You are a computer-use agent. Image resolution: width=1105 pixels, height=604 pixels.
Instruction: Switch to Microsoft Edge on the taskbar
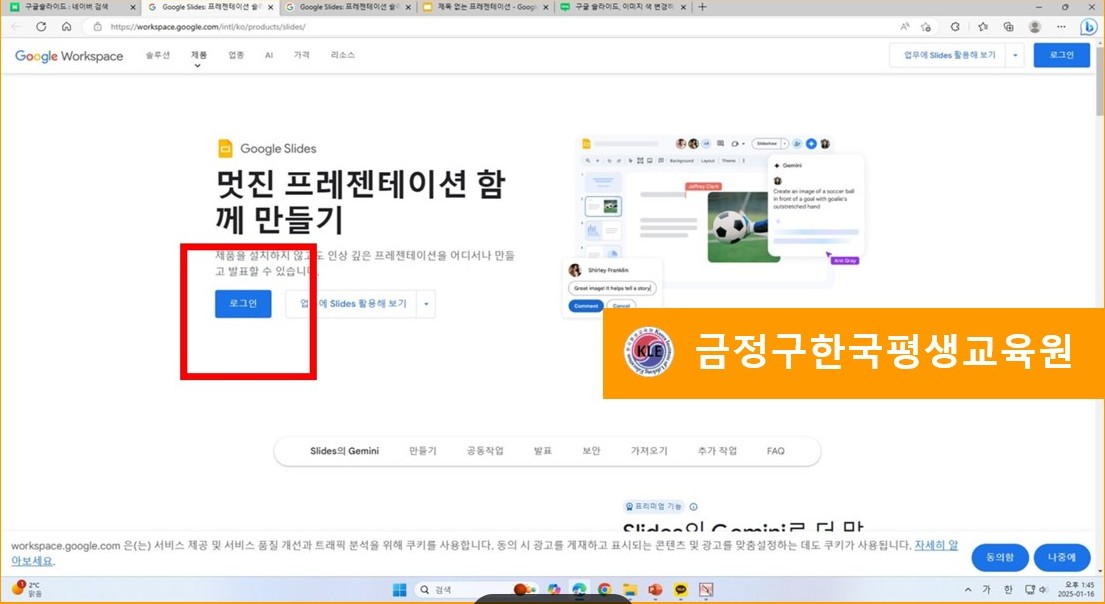579,589
